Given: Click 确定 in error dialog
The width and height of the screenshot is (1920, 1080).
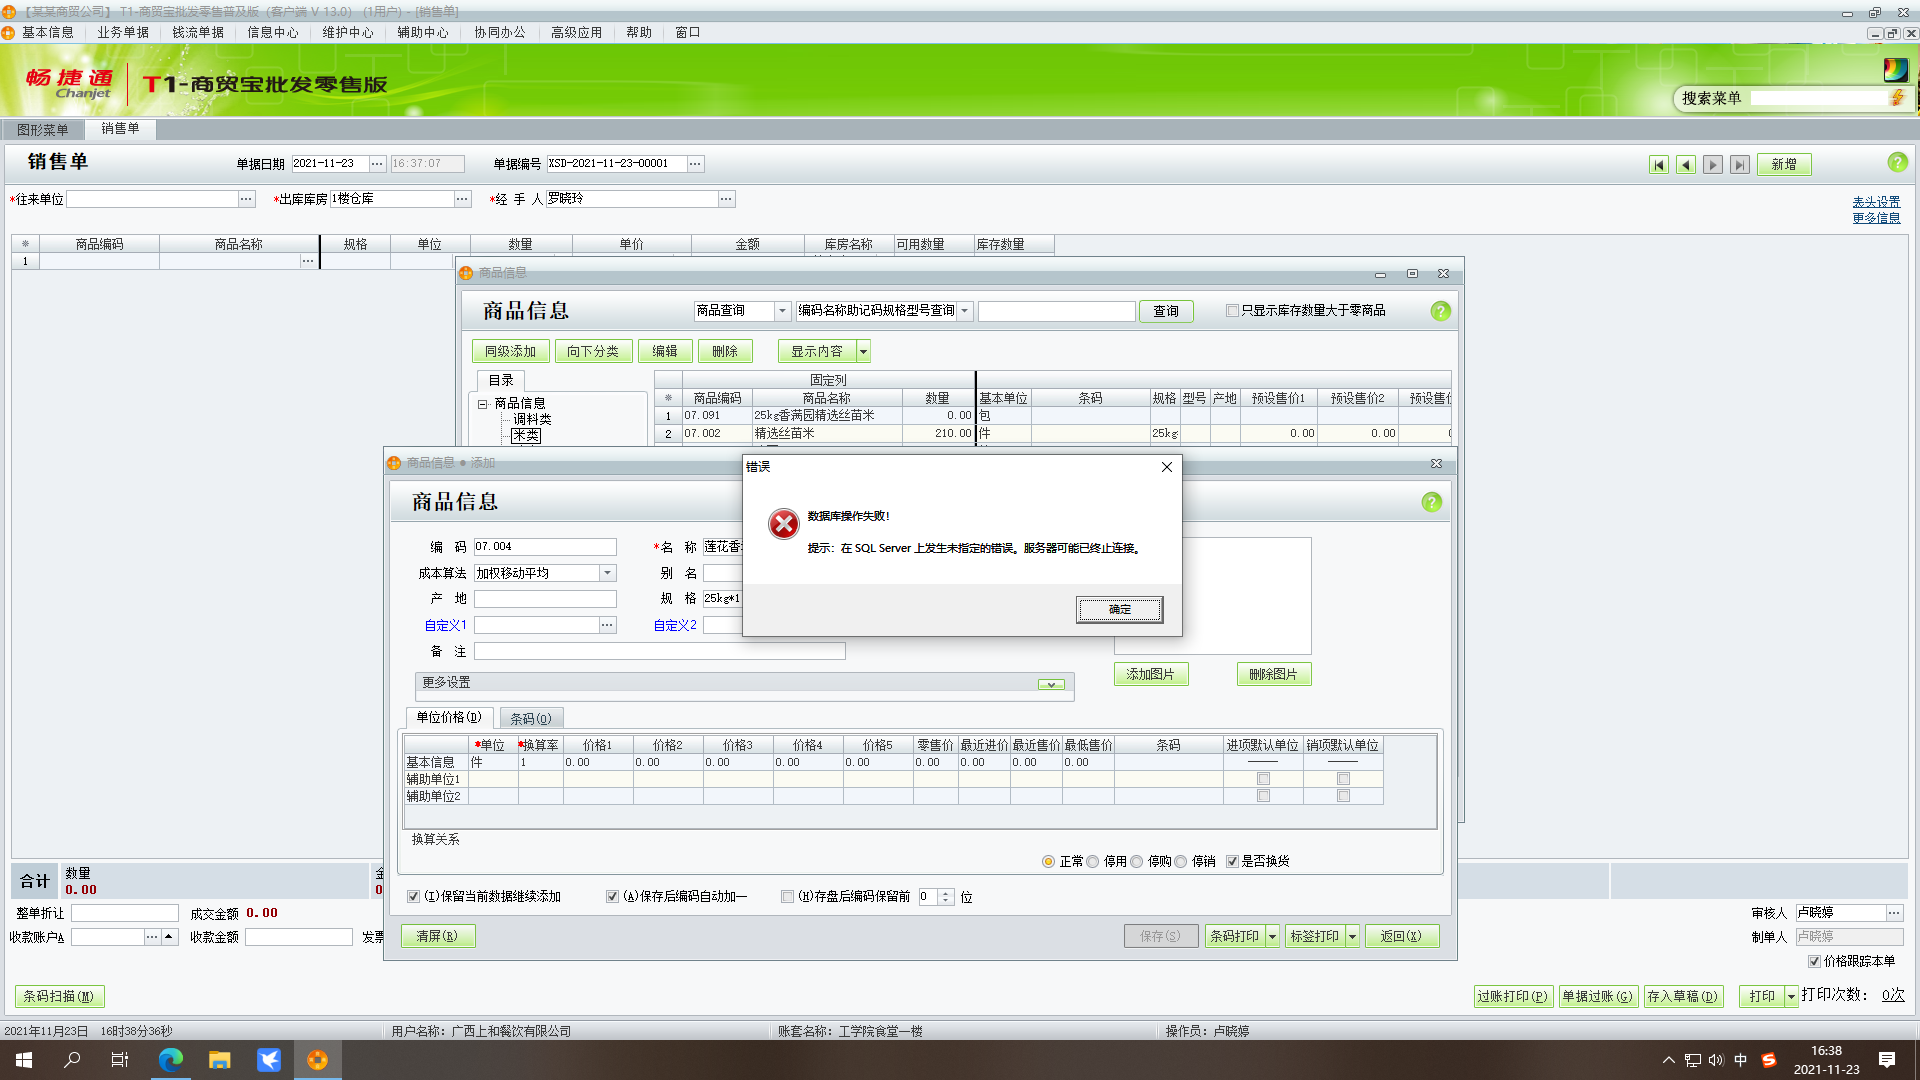Looking at the screenshot, I should tap(1119, 609).
